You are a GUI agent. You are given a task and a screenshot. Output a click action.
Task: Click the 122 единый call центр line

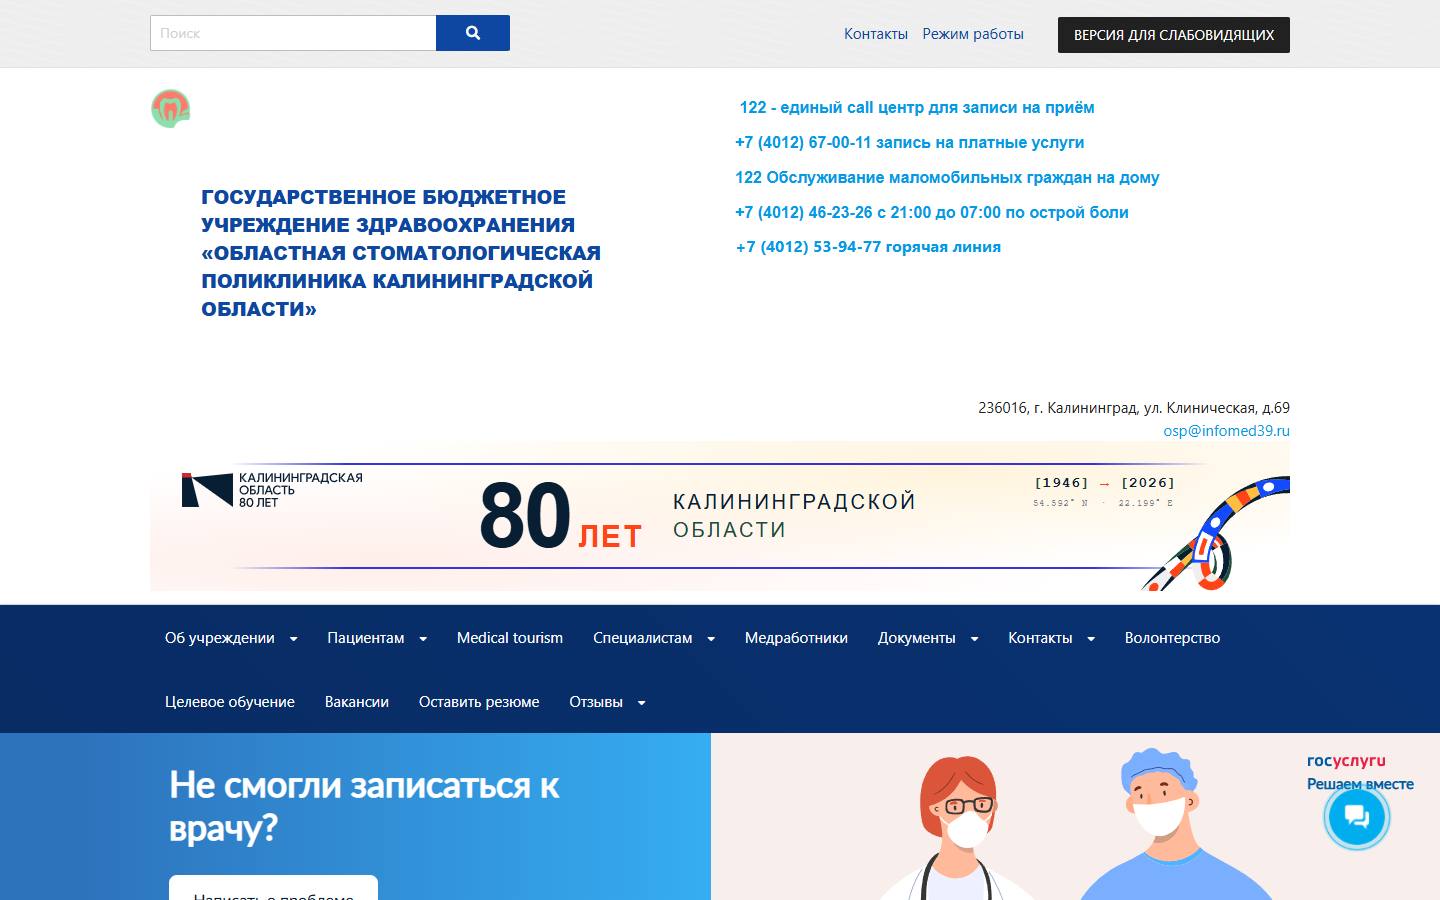click(917, 107)
